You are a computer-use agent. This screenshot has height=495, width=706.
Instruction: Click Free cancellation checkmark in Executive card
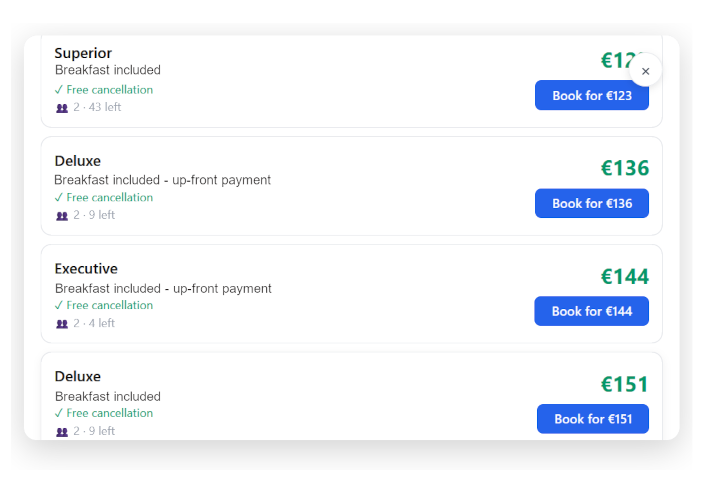click(59, 306)
